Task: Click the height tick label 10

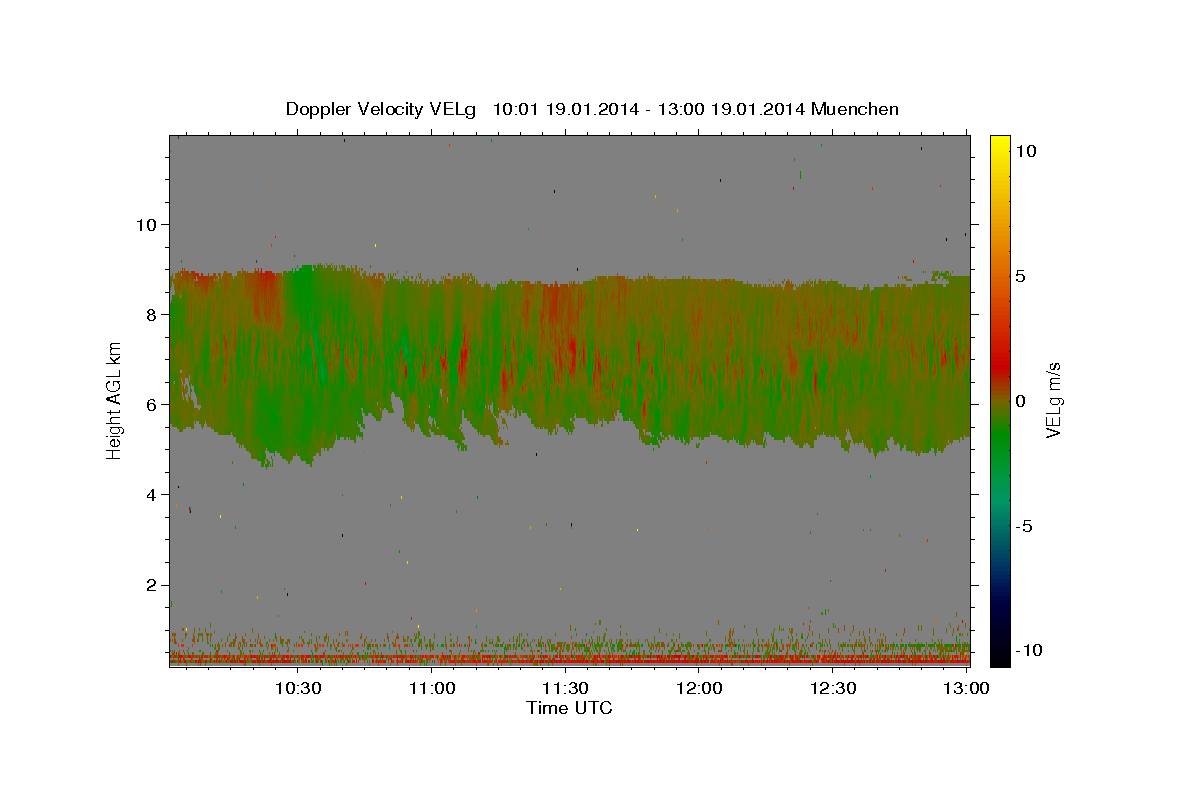Action: [148, 224]
